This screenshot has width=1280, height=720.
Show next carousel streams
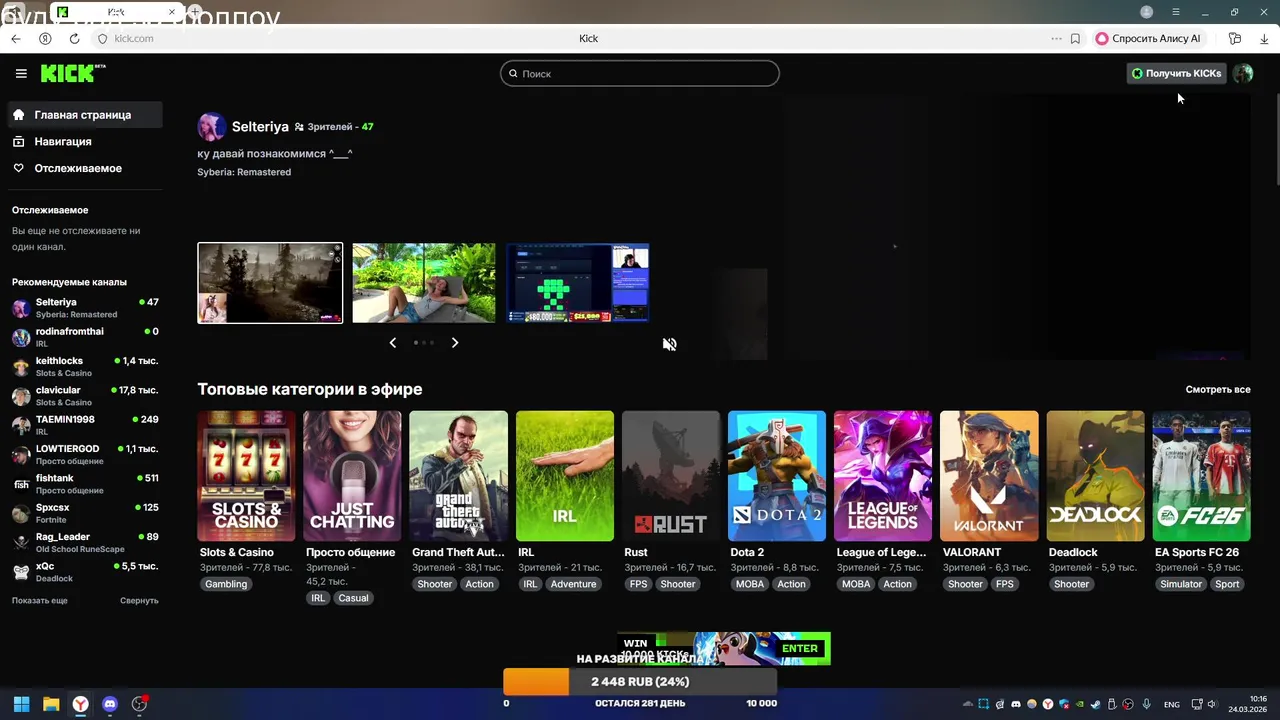point(455,343)
